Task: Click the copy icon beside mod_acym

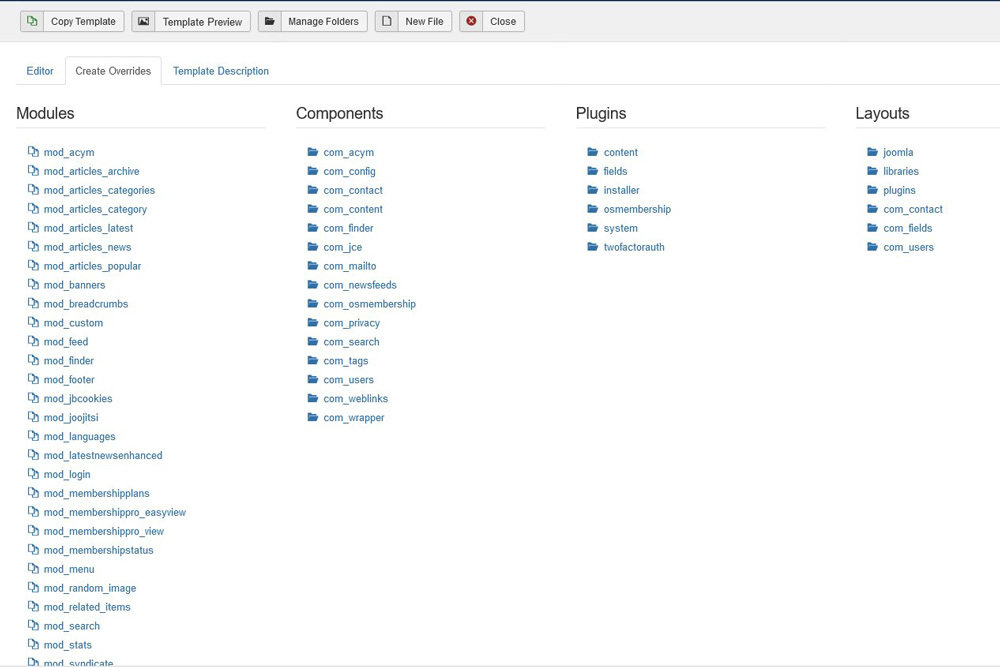Action: 33,153
